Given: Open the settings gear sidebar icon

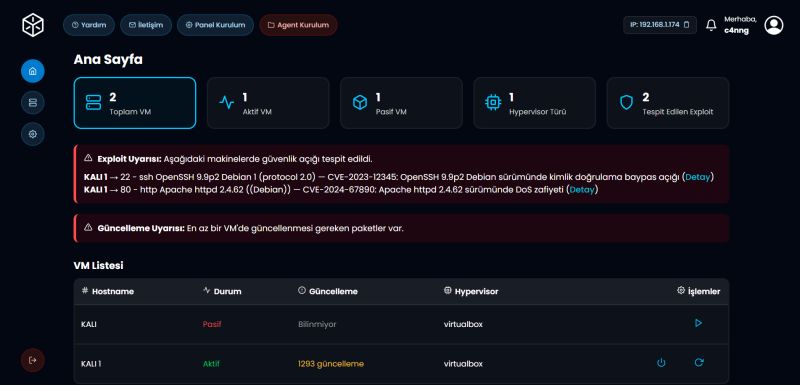Looking at the screenshot, I should (x=33, y=134).
